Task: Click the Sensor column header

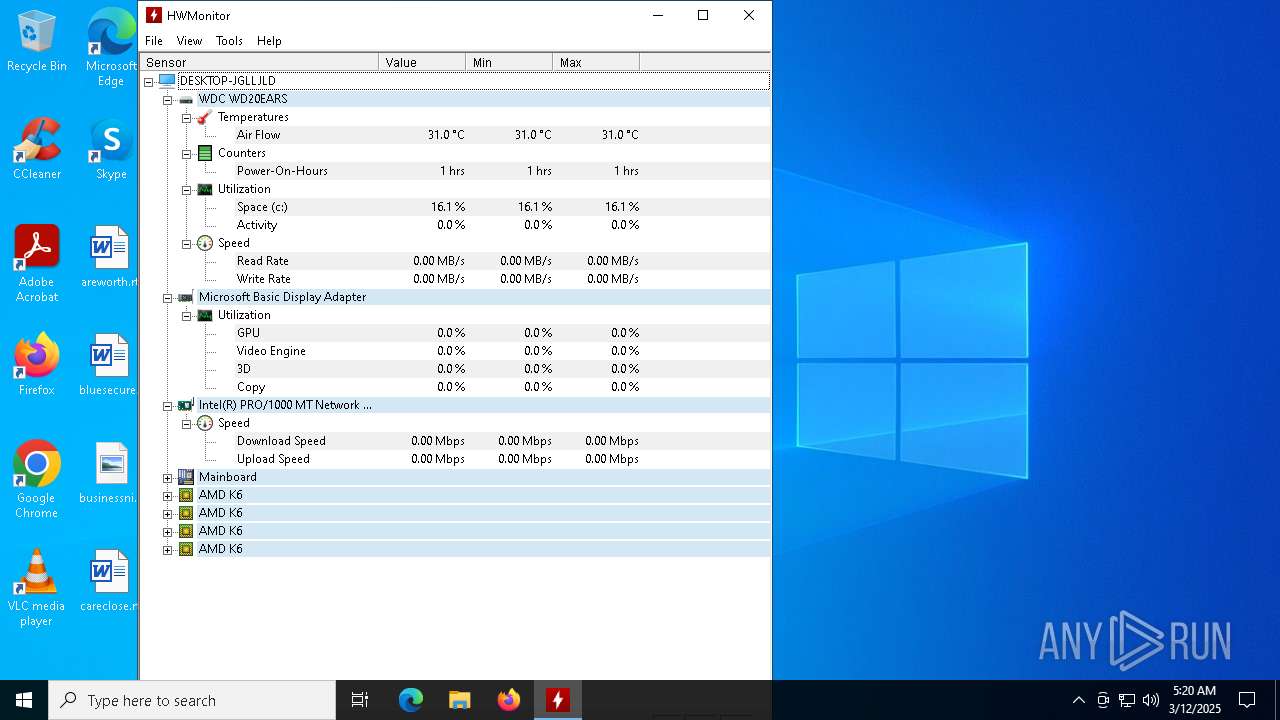Action: (259, 62)
